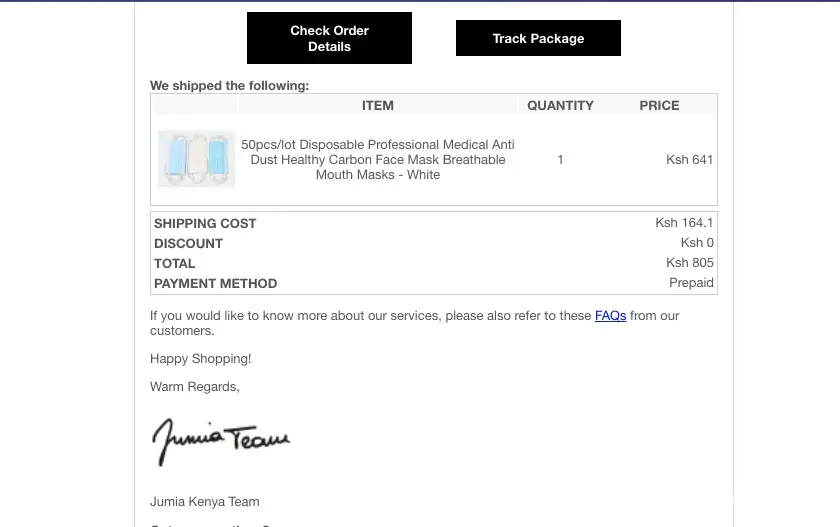
Task: Click the face mask product thumbnail
Action: [x=197, y=159]
